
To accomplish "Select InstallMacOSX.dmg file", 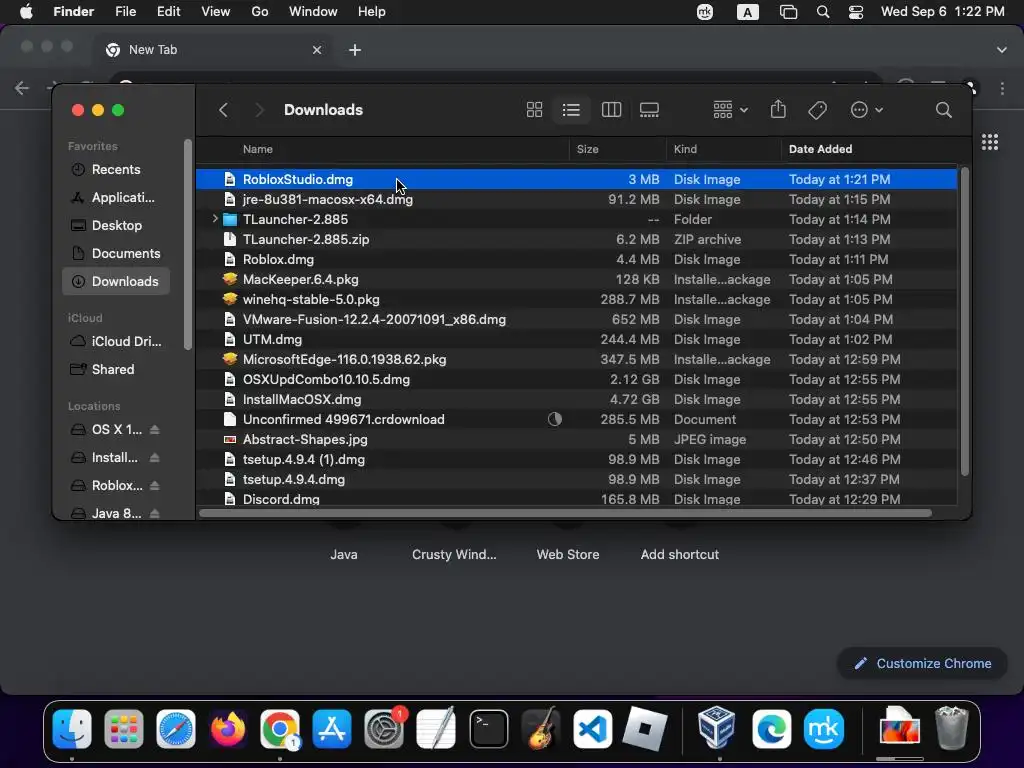I will tap(577, 399).
